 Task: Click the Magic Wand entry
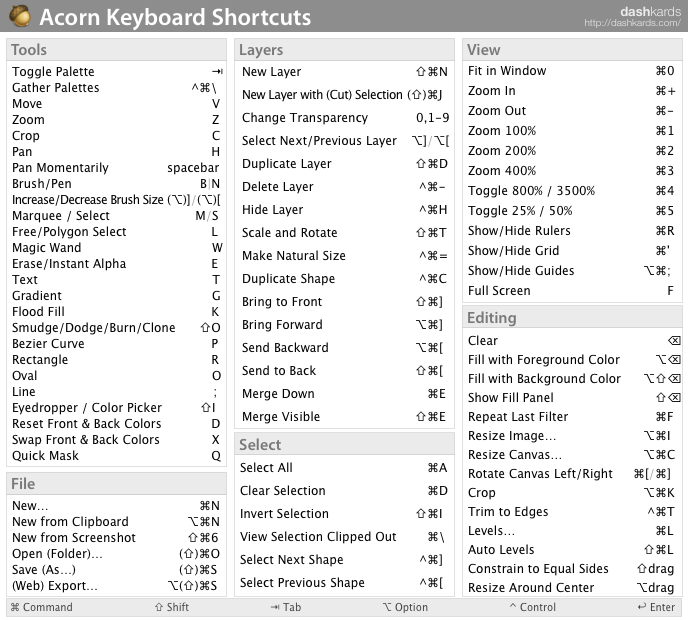117,247
